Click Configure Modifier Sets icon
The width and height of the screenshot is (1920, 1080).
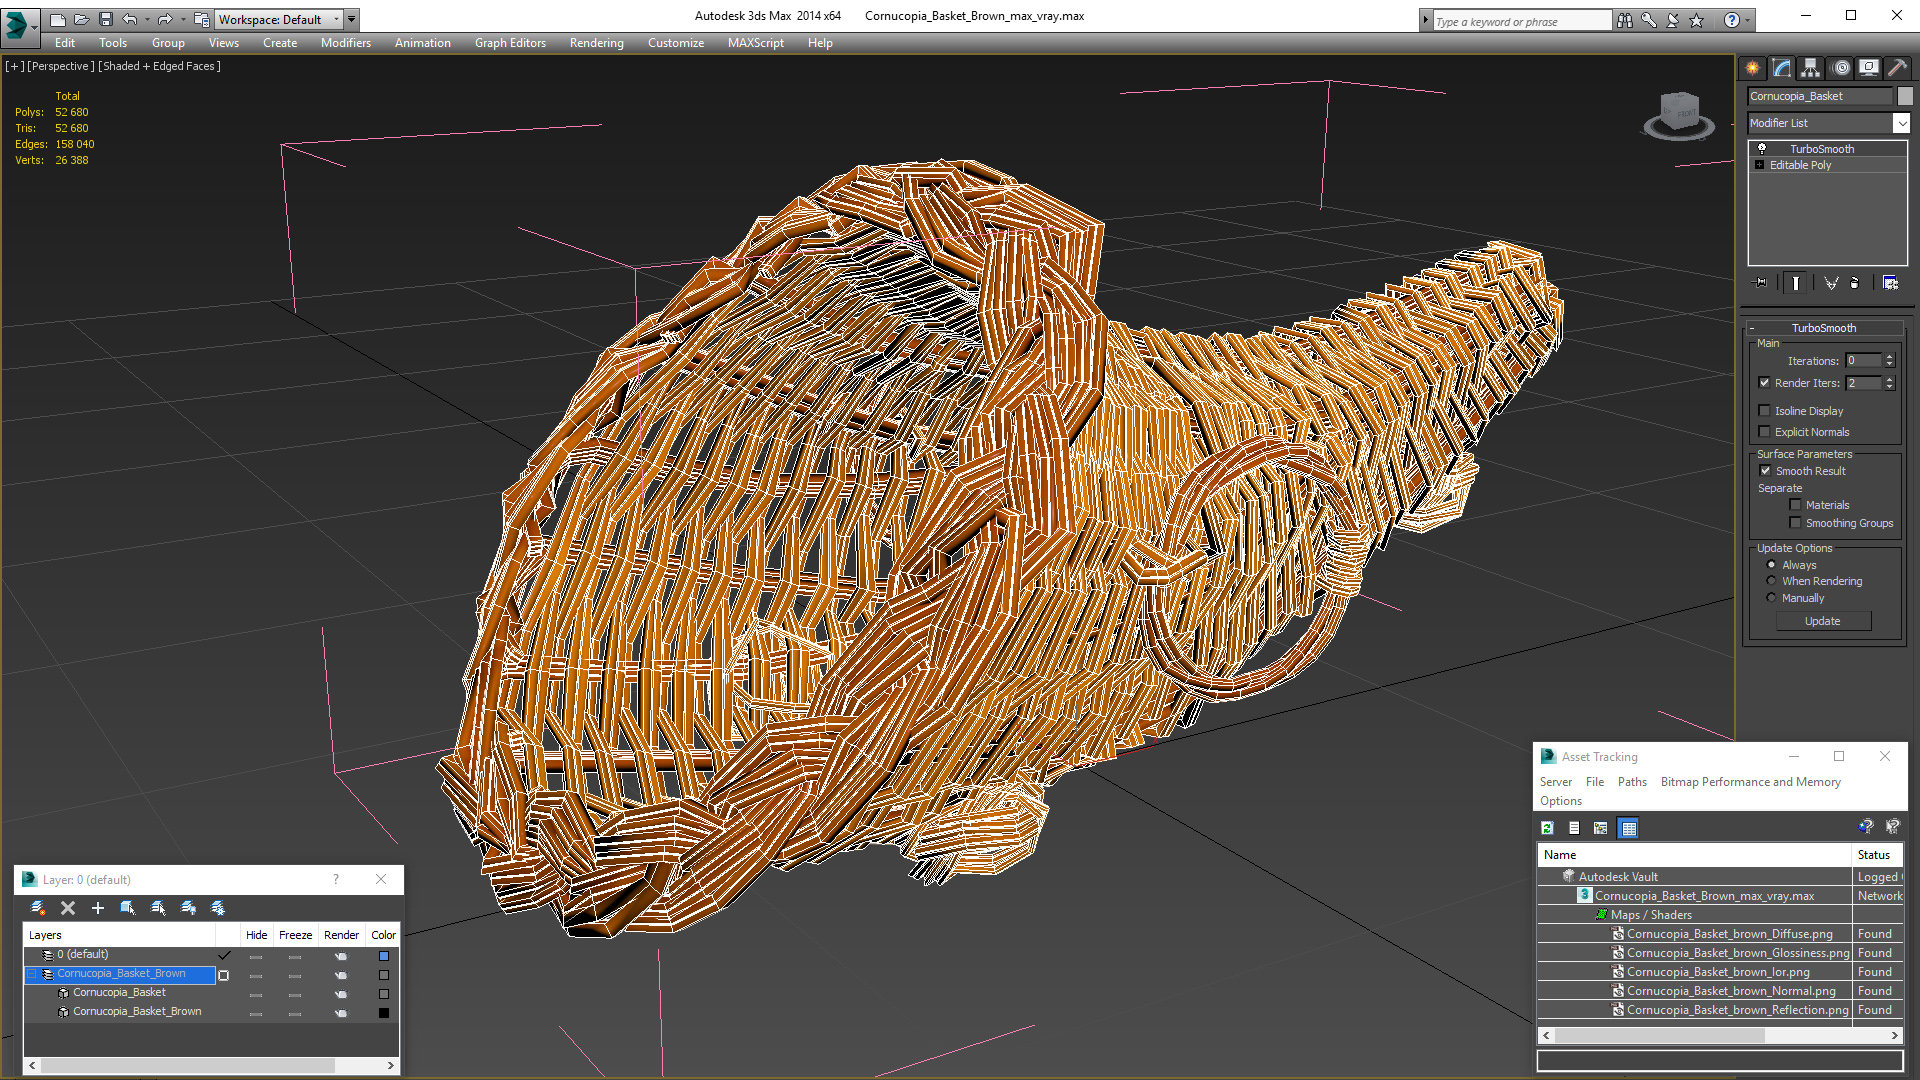point(1890,283)
